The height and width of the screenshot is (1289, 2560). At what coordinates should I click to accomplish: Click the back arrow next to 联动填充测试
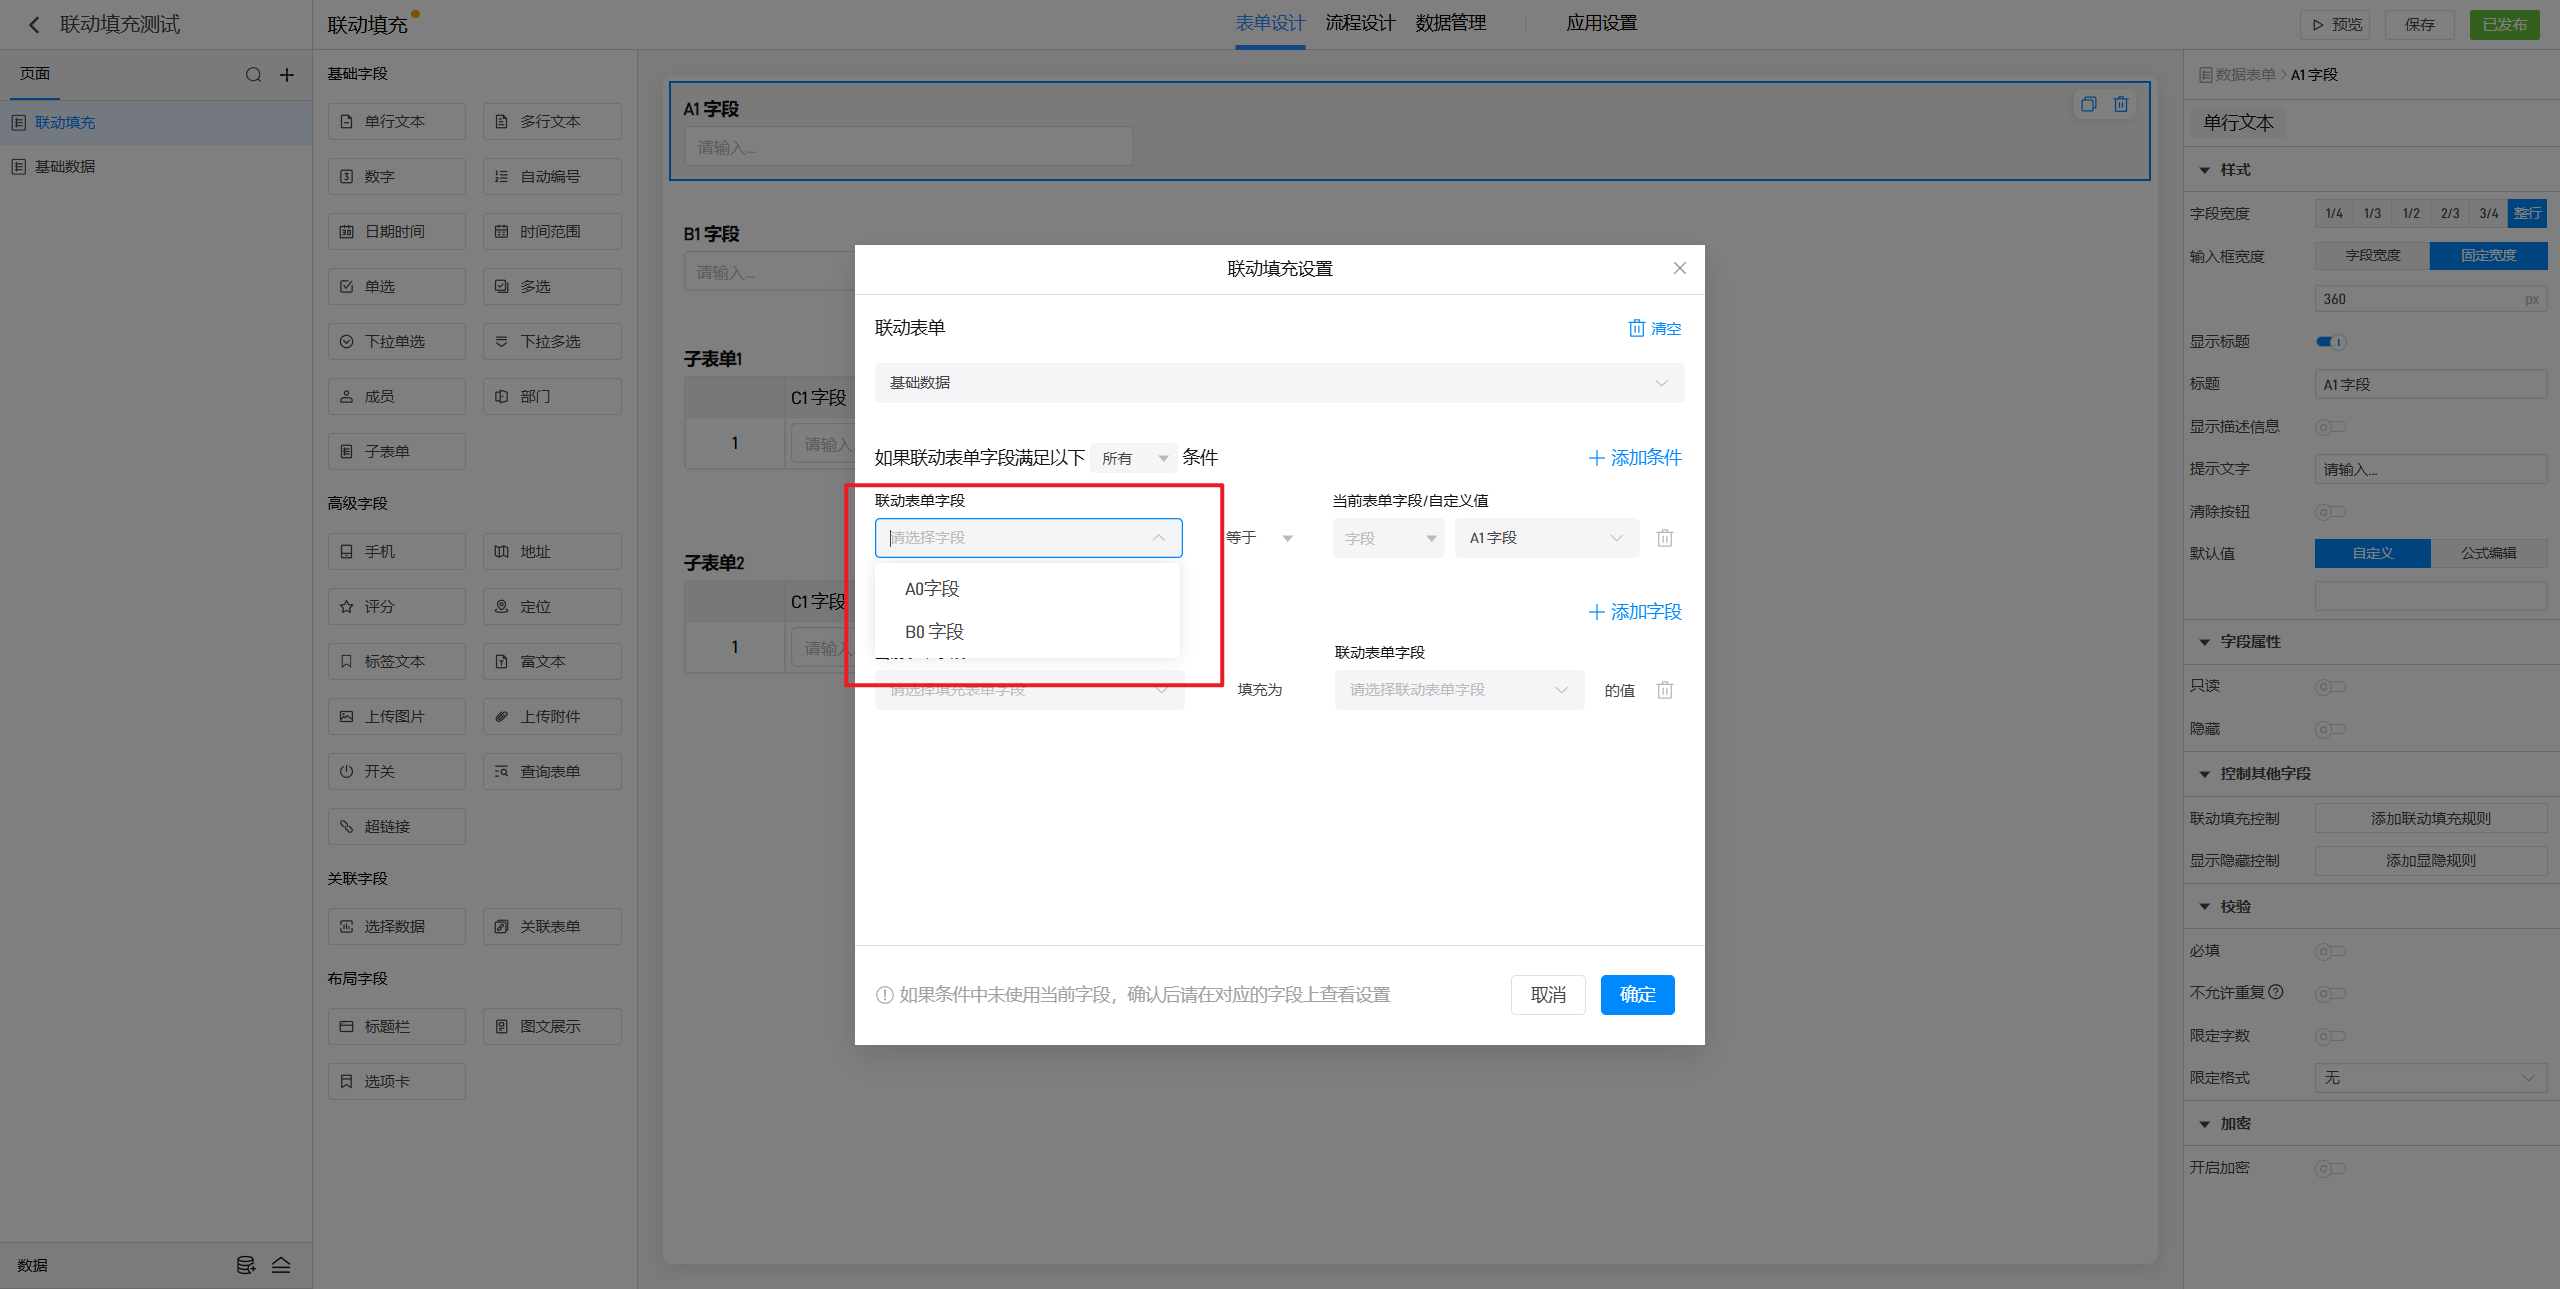coord(34,25)
